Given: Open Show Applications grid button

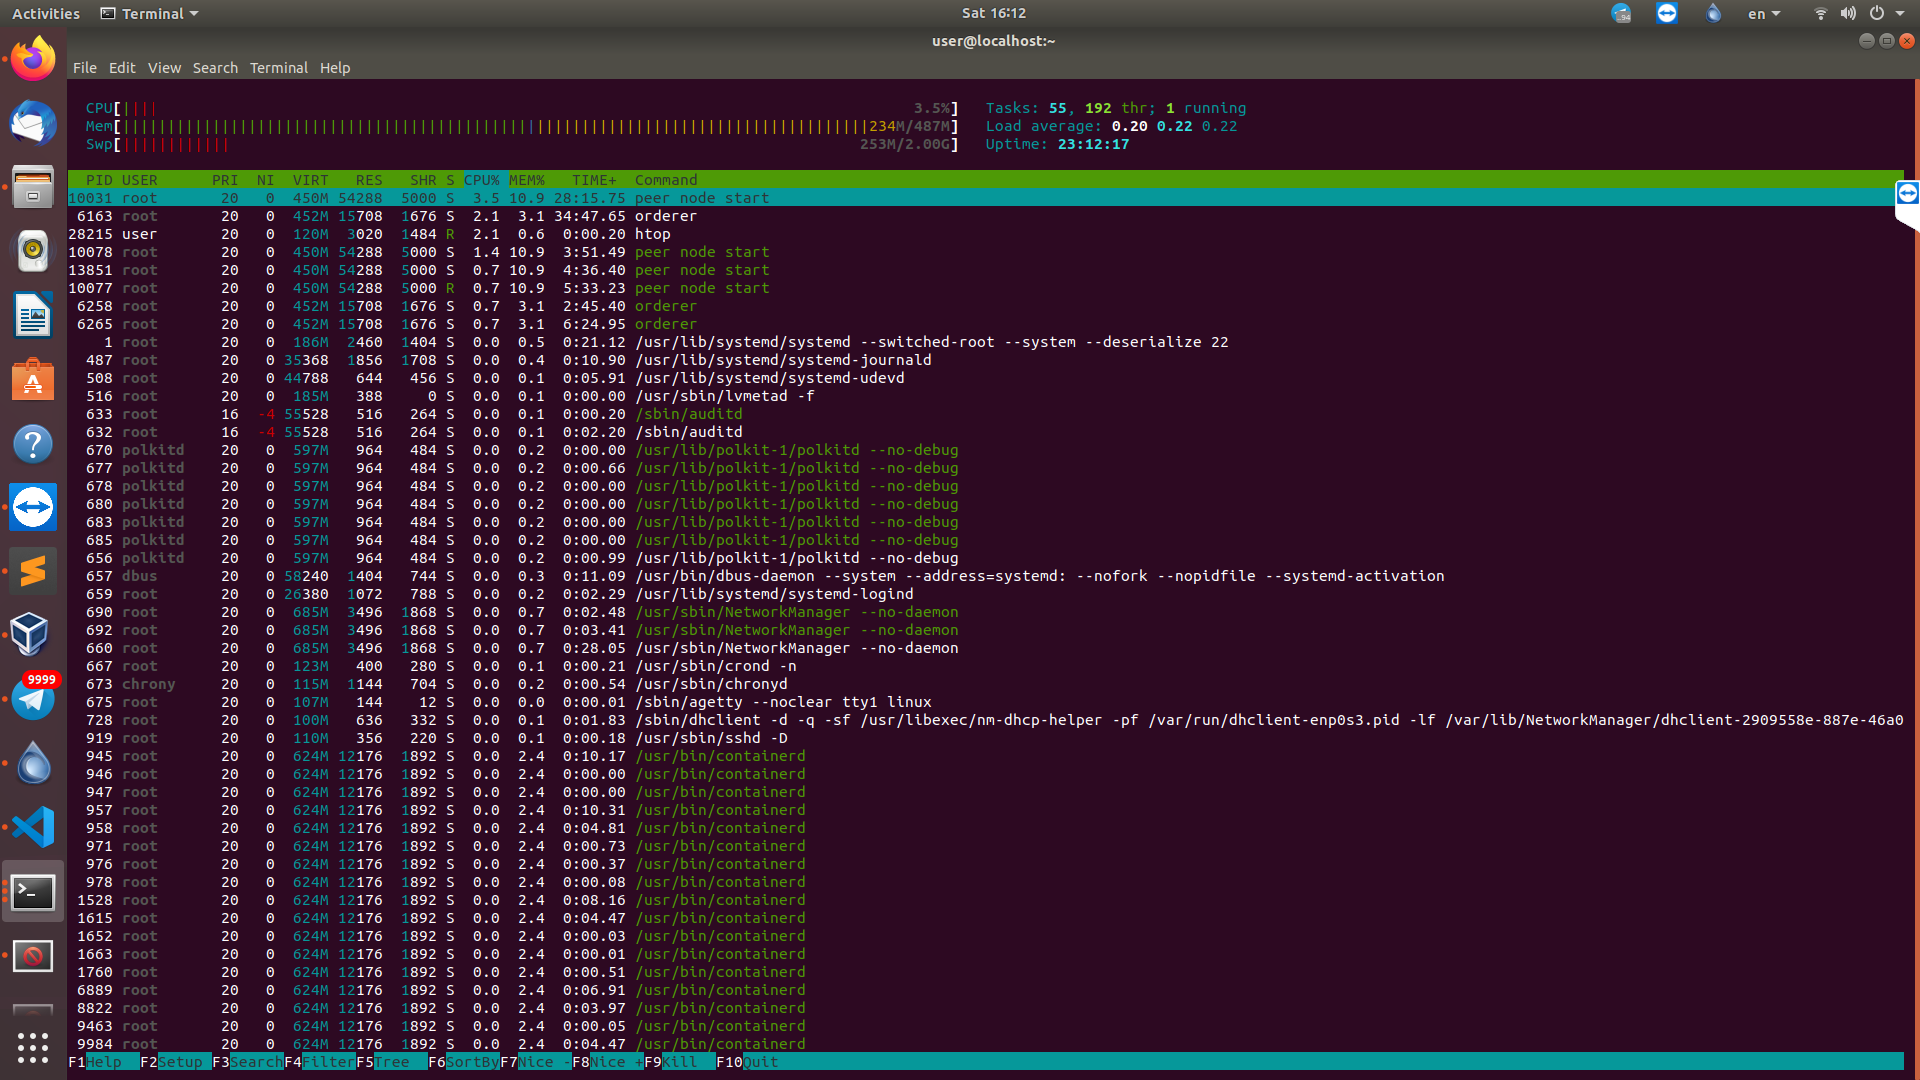Looking at the screenshot, I should pos(33,1047).
